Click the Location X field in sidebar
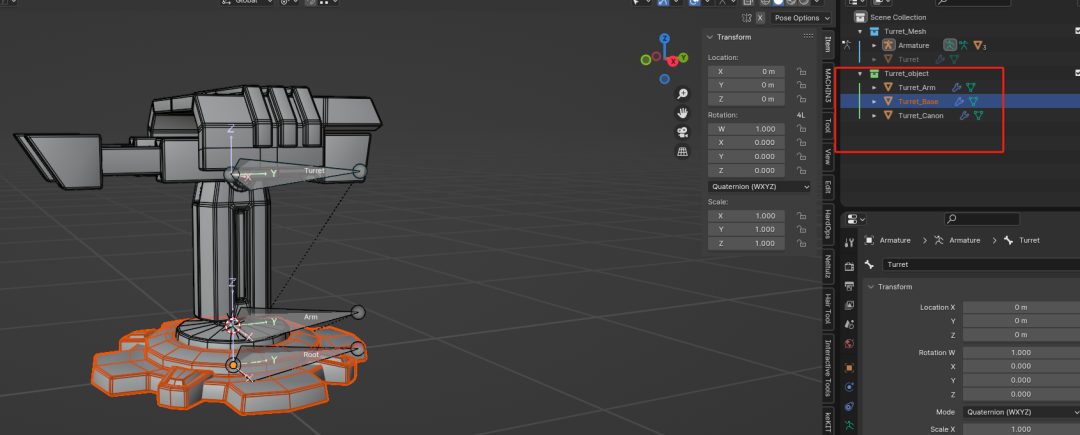1080x435 pixels. tap(747, 72)
